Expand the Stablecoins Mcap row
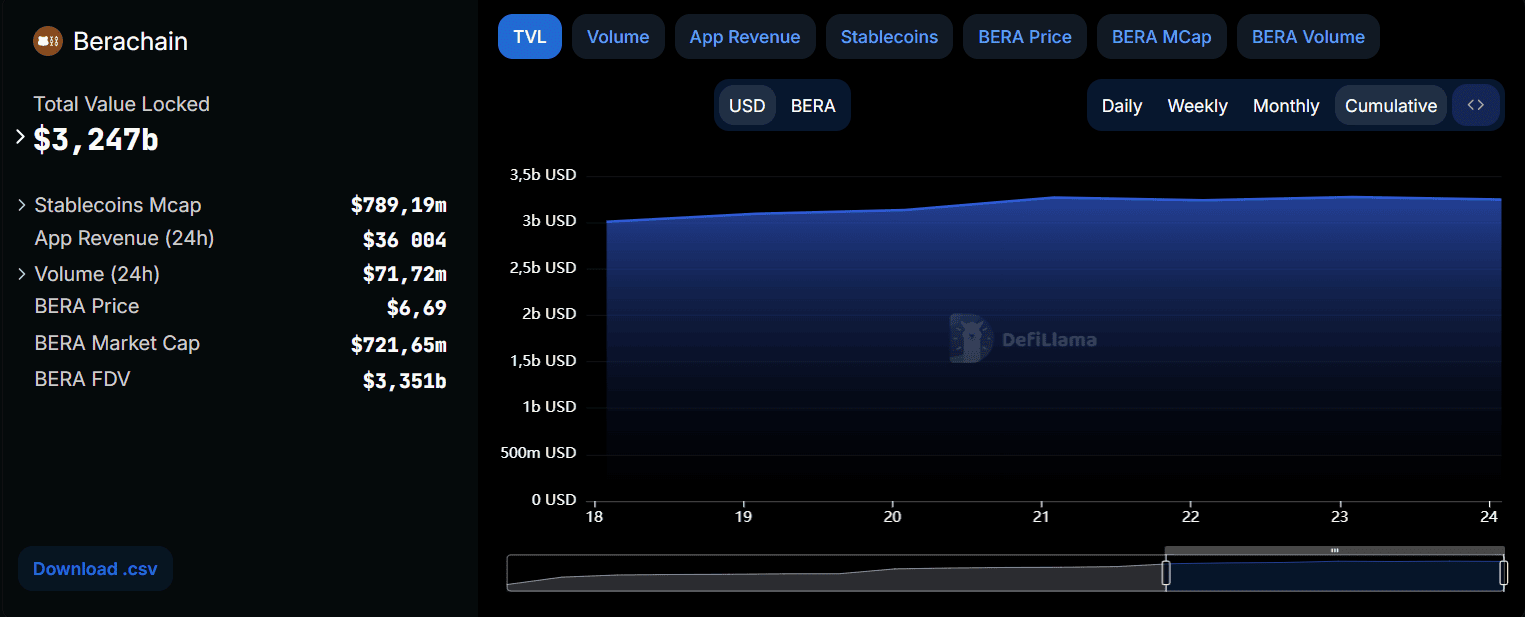1525x617 pixels. [x=22, y=205]
